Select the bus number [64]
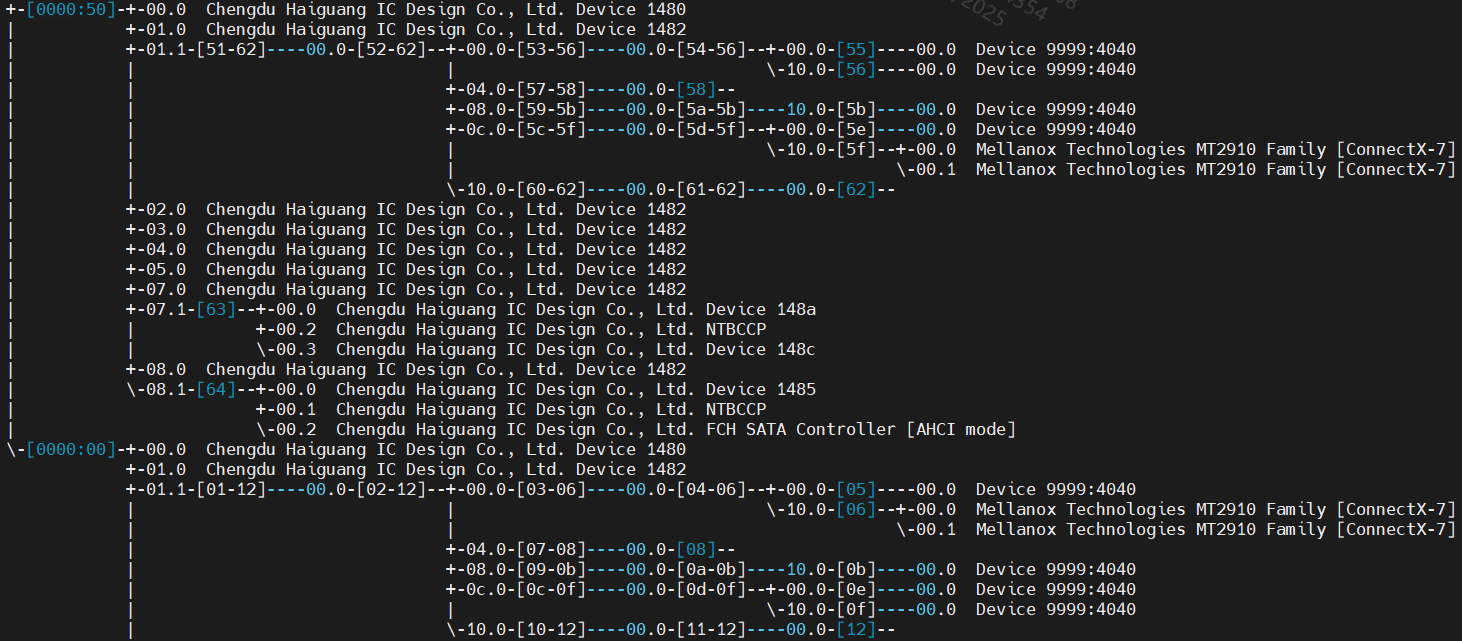This screenshot has height=641, width=1462. pyautogui.click(x=216, y=389)
